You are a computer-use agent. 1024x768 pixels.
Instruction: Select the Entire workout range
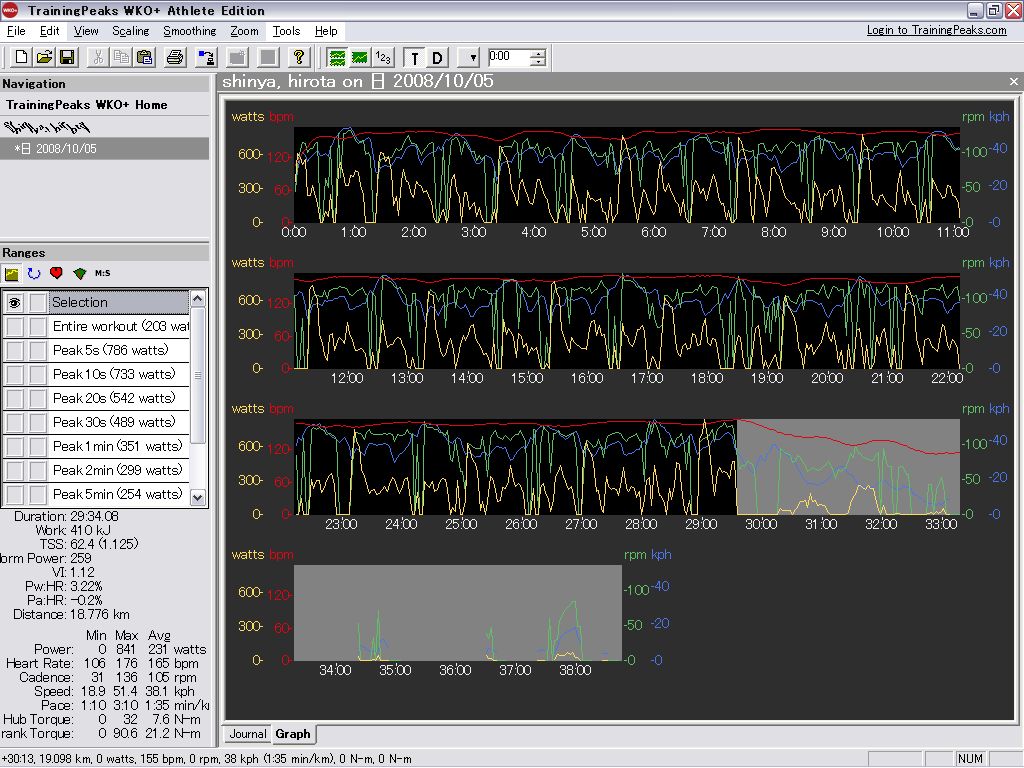coord(119,327)
